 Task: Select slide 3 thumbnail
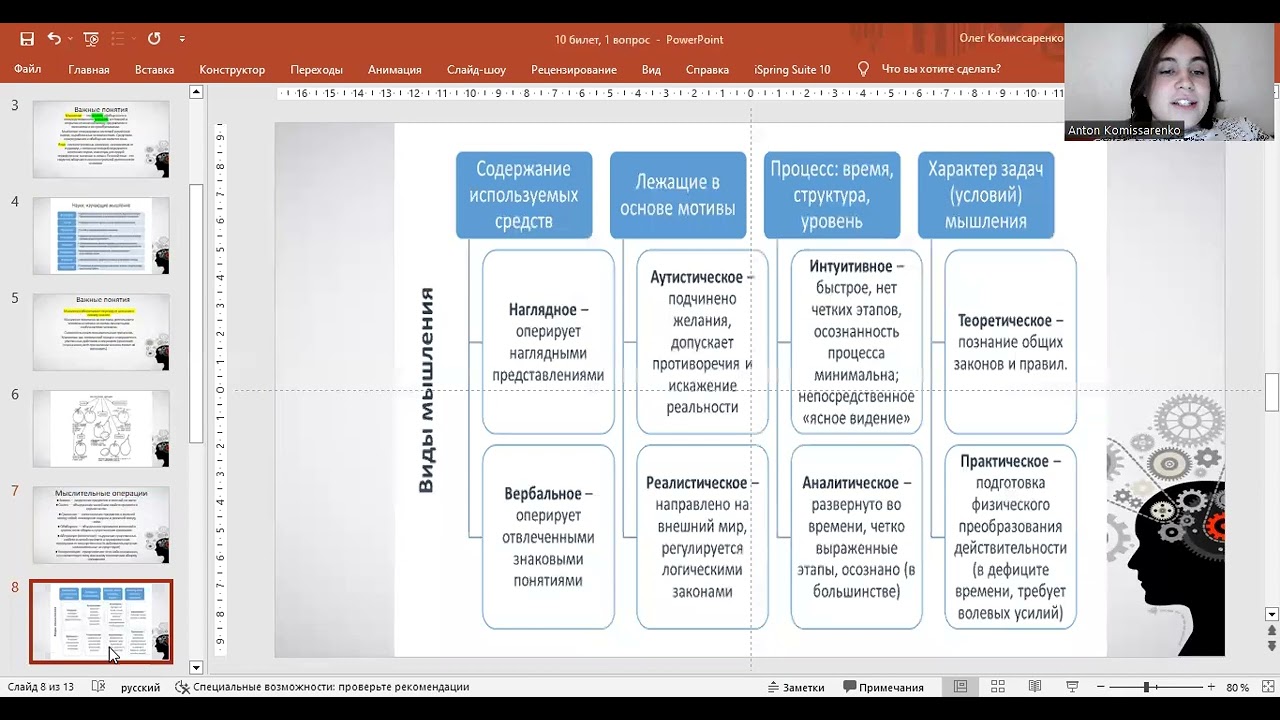[101, 139]
